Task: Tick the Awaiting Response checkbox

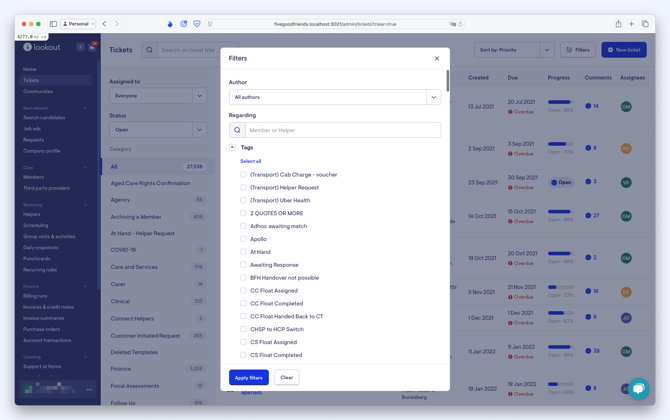Action: 243,265
